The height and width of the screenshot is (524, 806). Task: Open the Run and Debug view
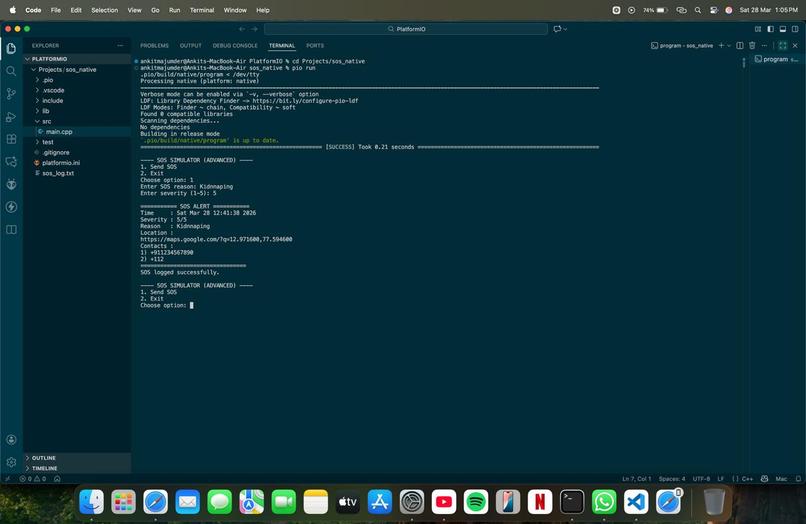tap(11, 117)
